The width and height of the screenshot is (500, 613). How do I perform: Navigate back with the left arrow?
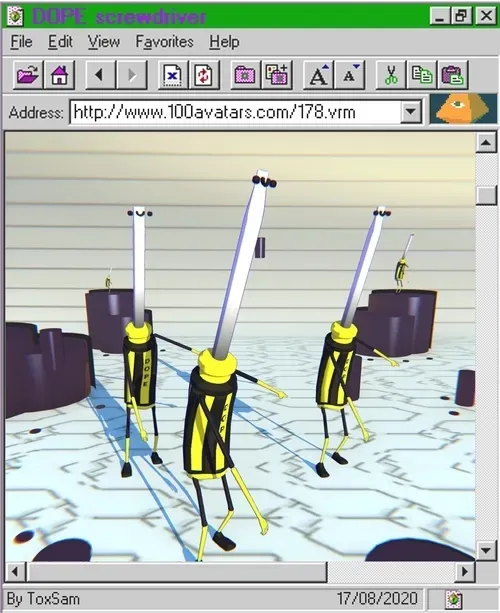[100, 74]
